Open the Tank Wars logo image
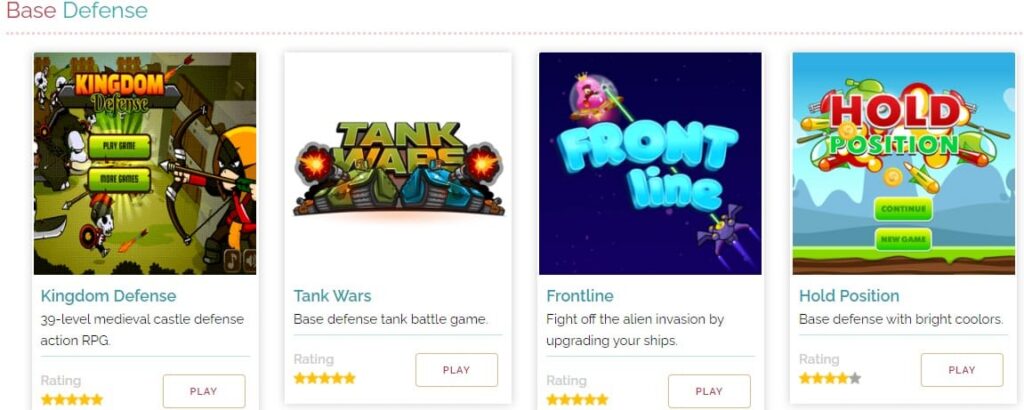This screenshot has width=1024, height=410. coord(398,168)
